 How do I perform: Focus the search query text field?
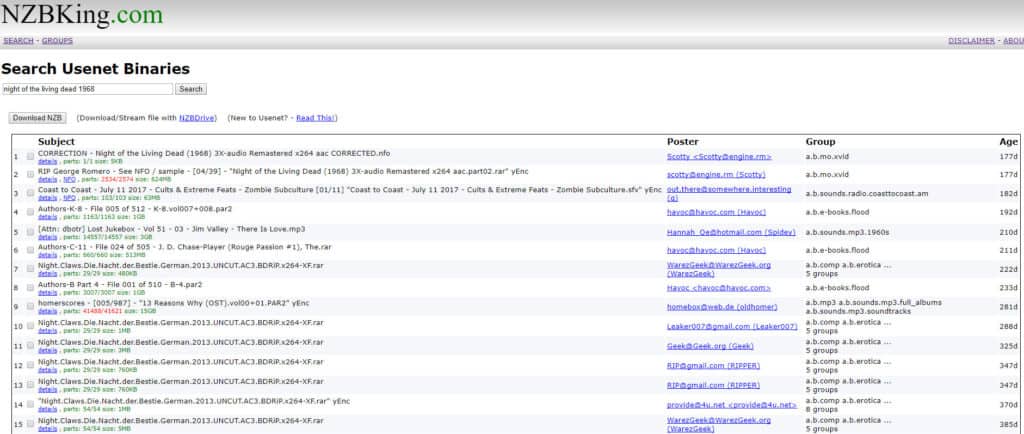(87, 89)
